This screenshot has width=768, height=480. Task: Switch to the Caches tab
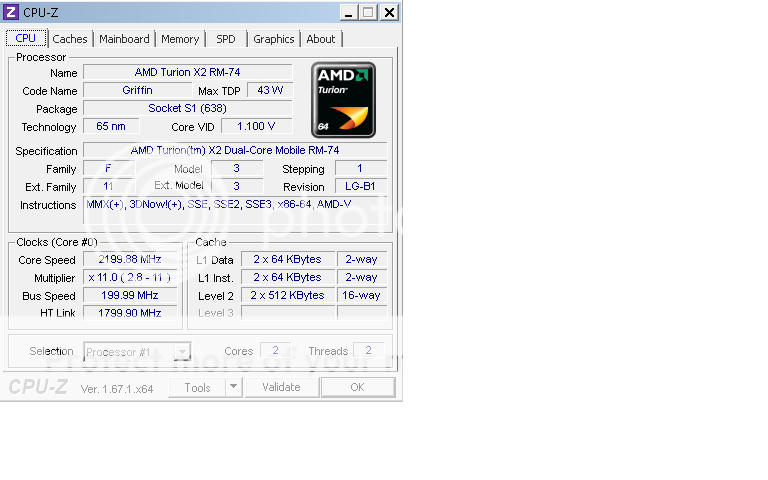tap(70, 39)
